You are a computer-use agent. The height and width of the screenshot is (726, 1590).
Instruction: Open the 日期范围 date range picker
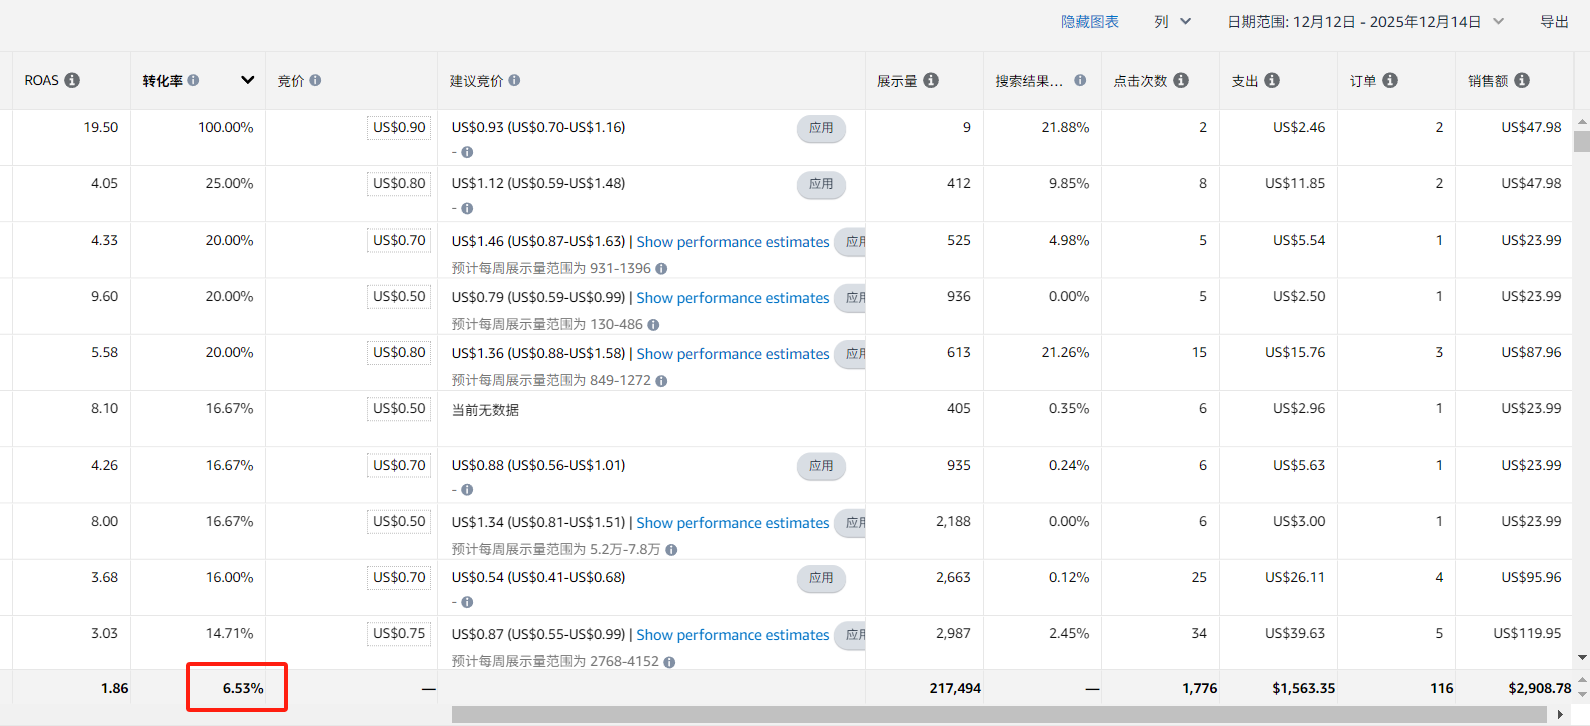1365,21
